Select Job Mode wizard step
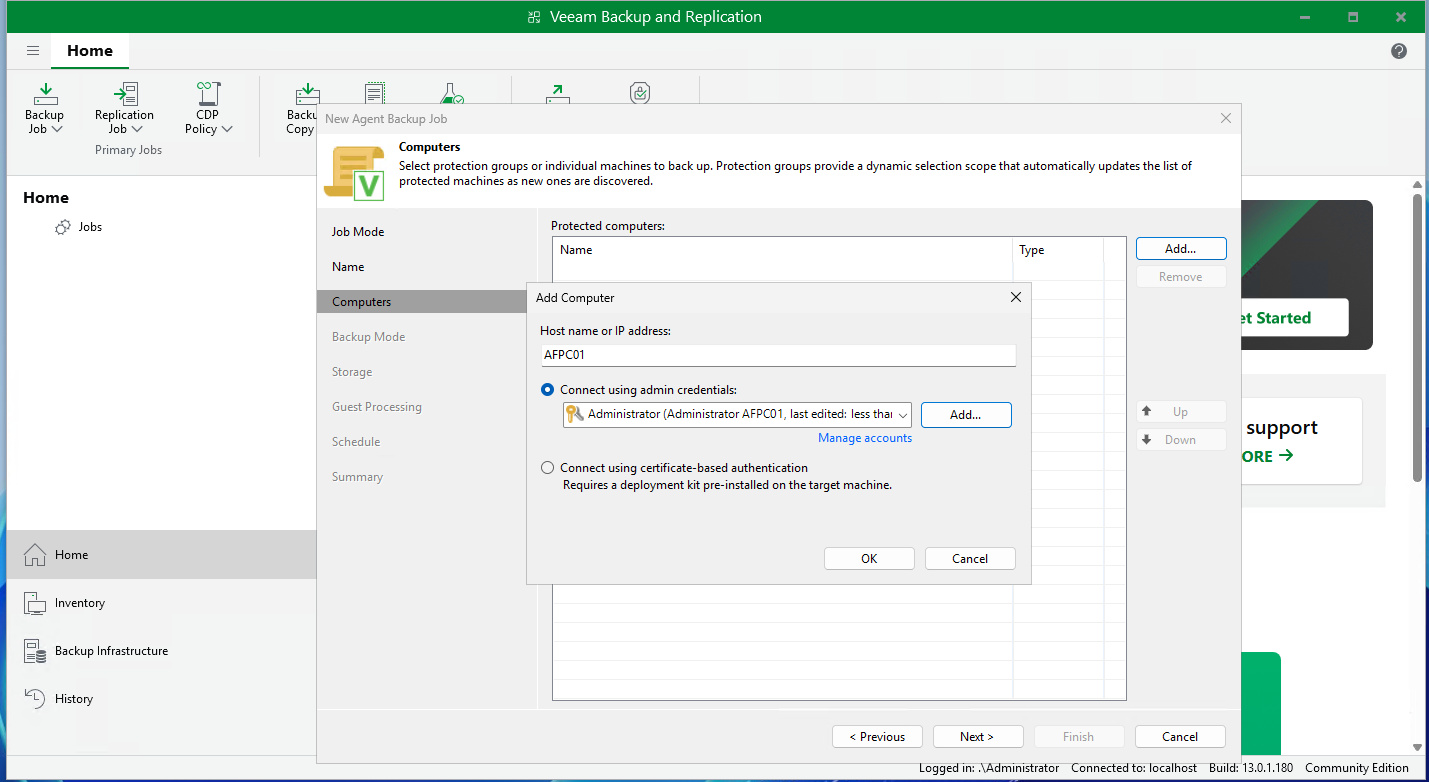The height and width of the screenshot is (782, 1429). [x=358, y=232]
